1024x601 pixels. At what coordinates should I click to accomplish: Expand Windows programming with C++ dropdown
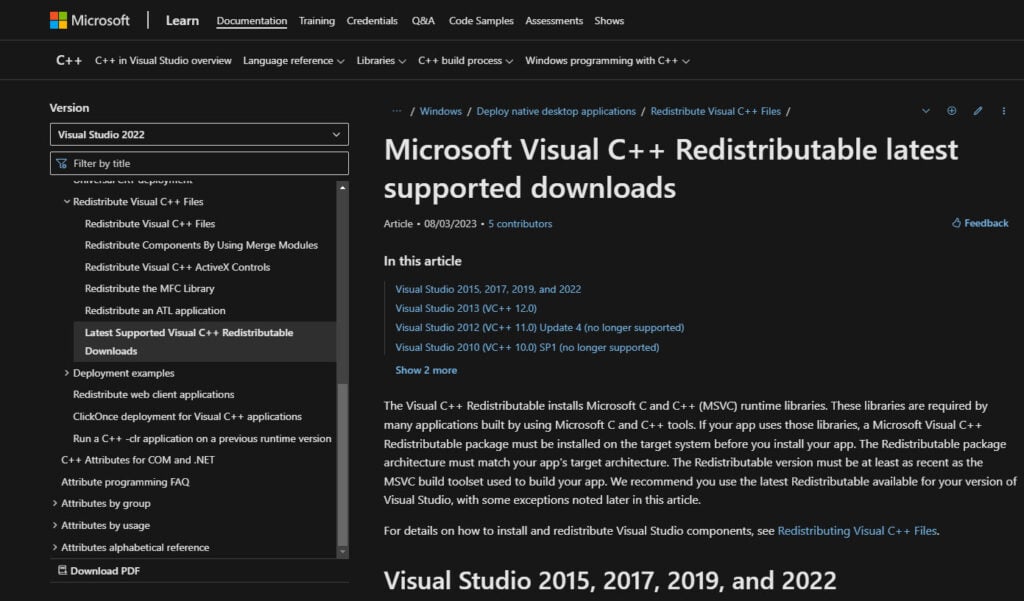pos(607,61)
